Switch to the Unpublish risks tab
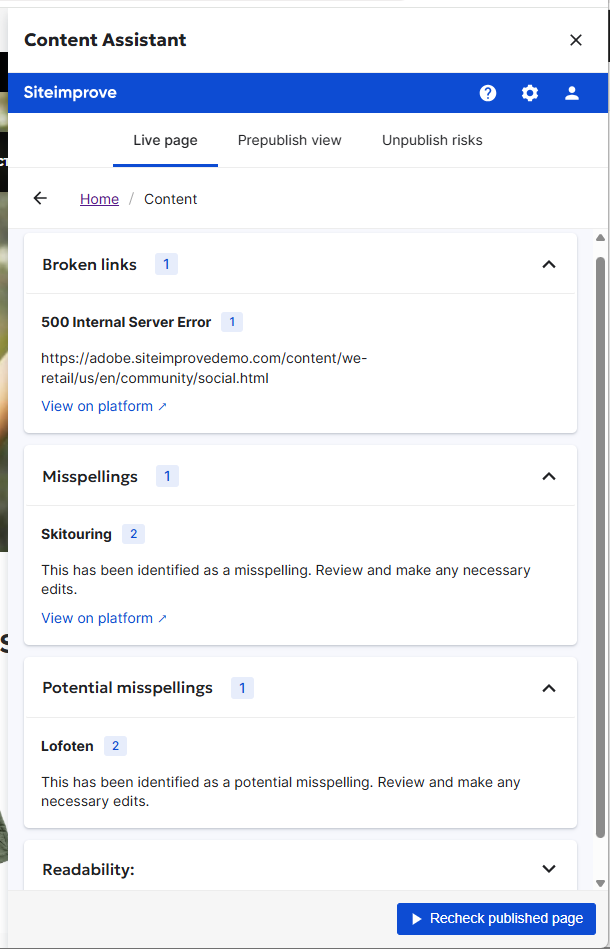This screenshot has height=949, width=610. pos(432,140)
